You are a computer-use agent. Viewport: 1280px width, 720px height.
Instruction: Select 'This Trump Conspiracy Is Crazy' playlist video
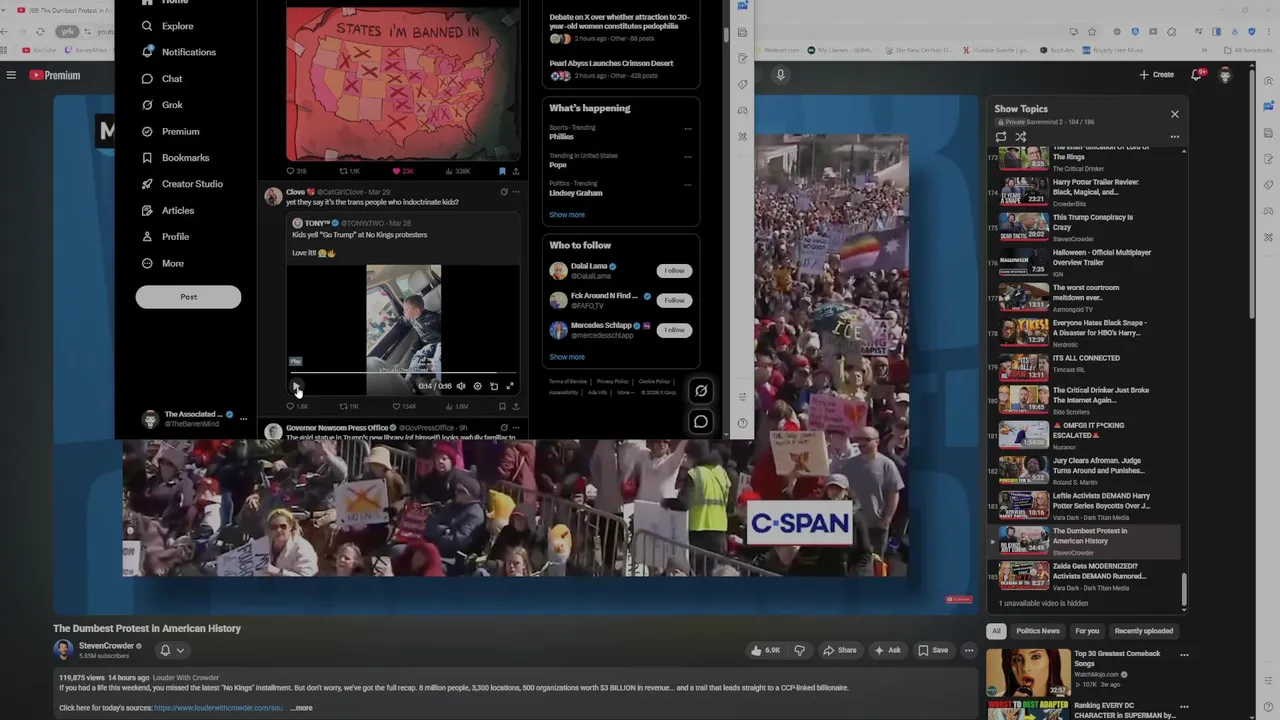coord(1083,227)
